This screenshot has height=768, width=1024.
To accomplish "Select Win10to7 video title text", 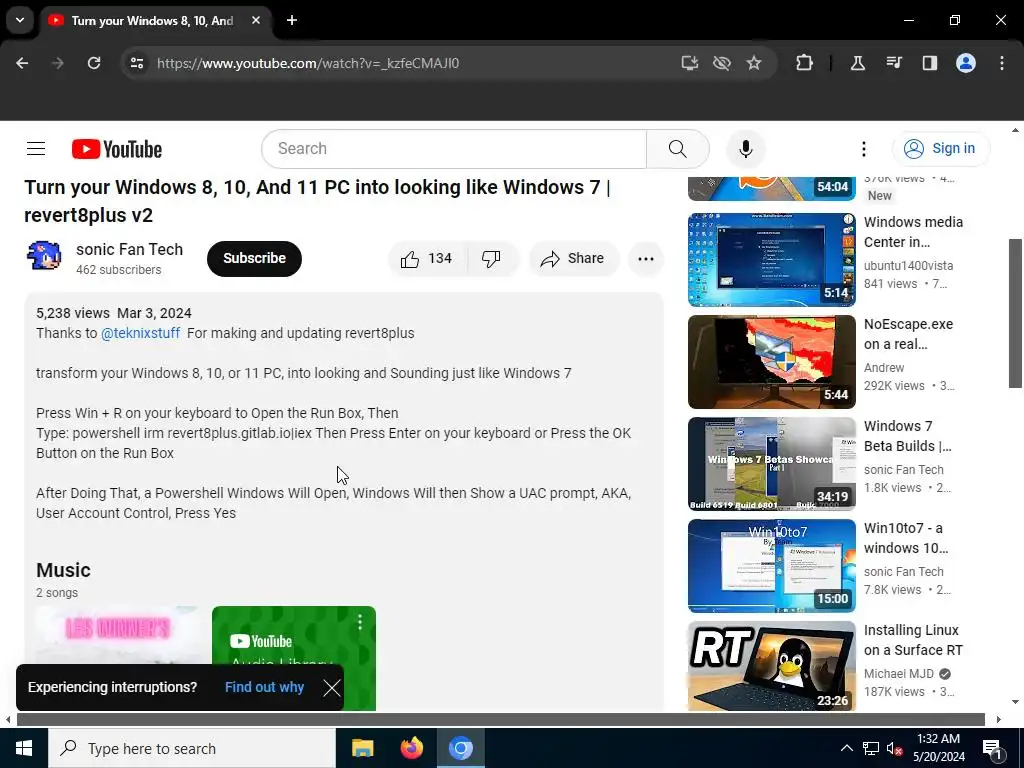I will [x=906, y=538].
